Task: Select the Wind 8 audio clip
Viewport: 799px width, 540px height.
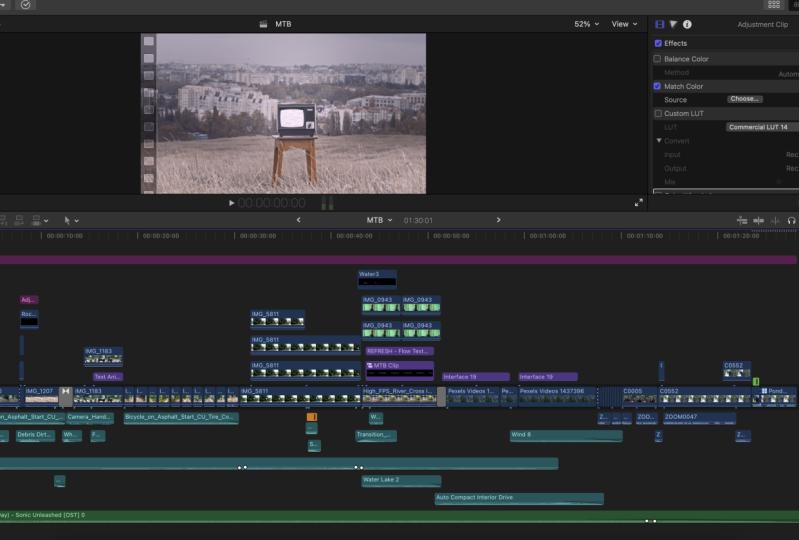Action: coord(566,436)
